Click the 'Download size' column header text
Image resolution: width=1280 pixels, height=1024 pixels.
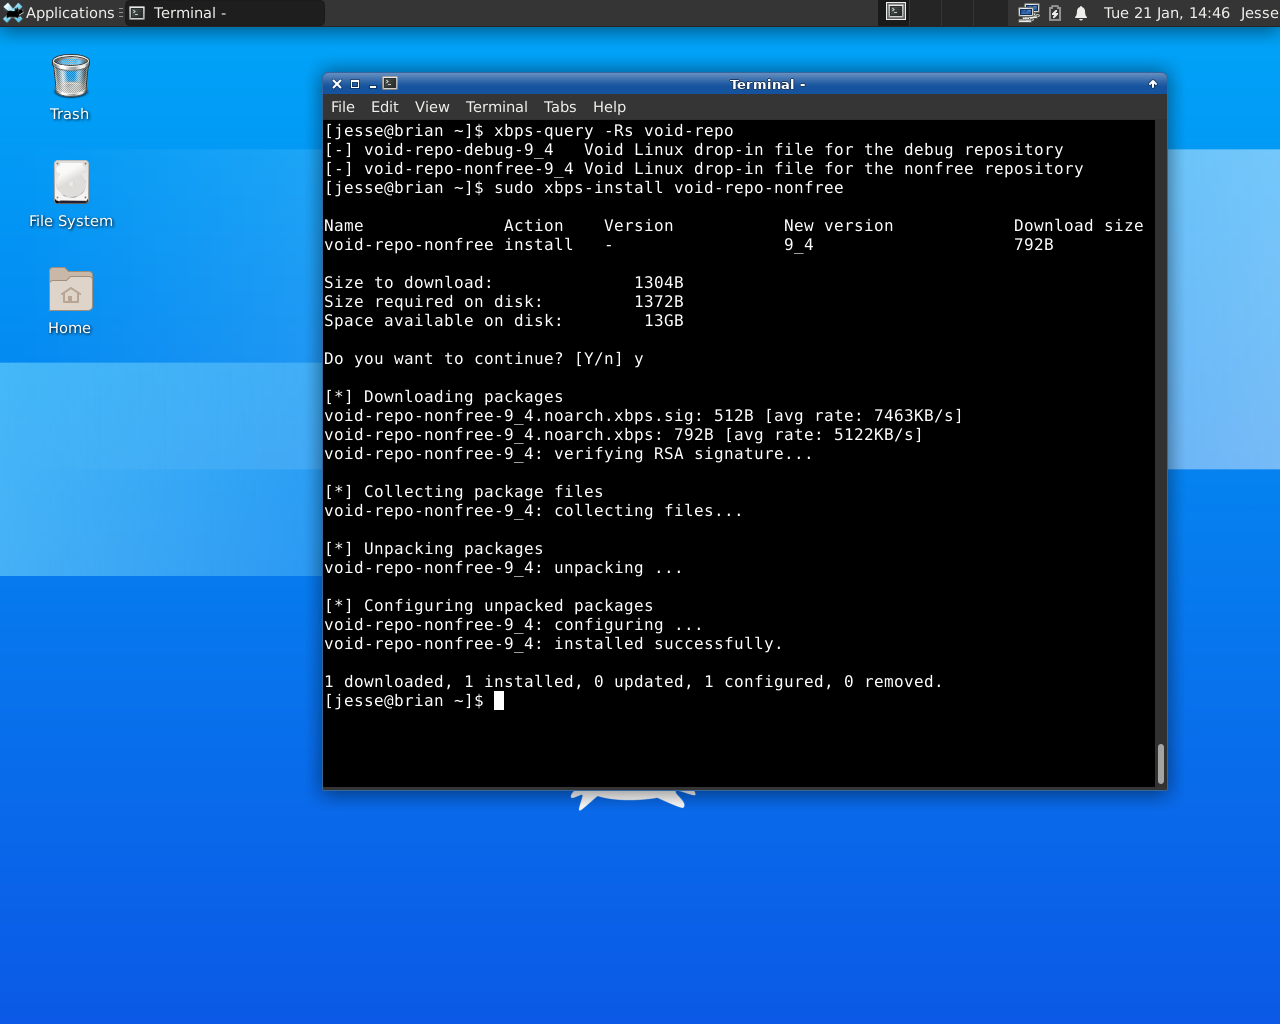click(x=1079, y=226)
